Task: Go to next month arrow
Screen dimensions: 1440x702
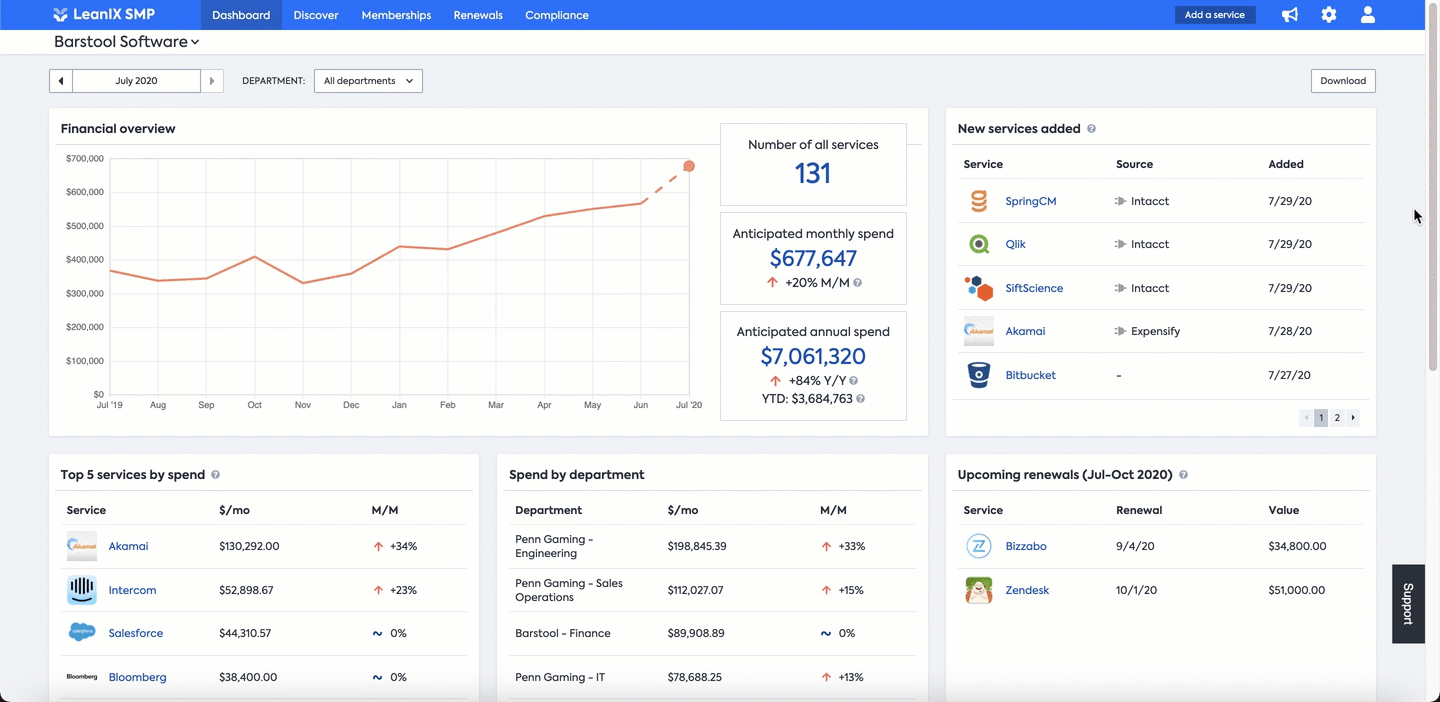Action: (212, 81)
